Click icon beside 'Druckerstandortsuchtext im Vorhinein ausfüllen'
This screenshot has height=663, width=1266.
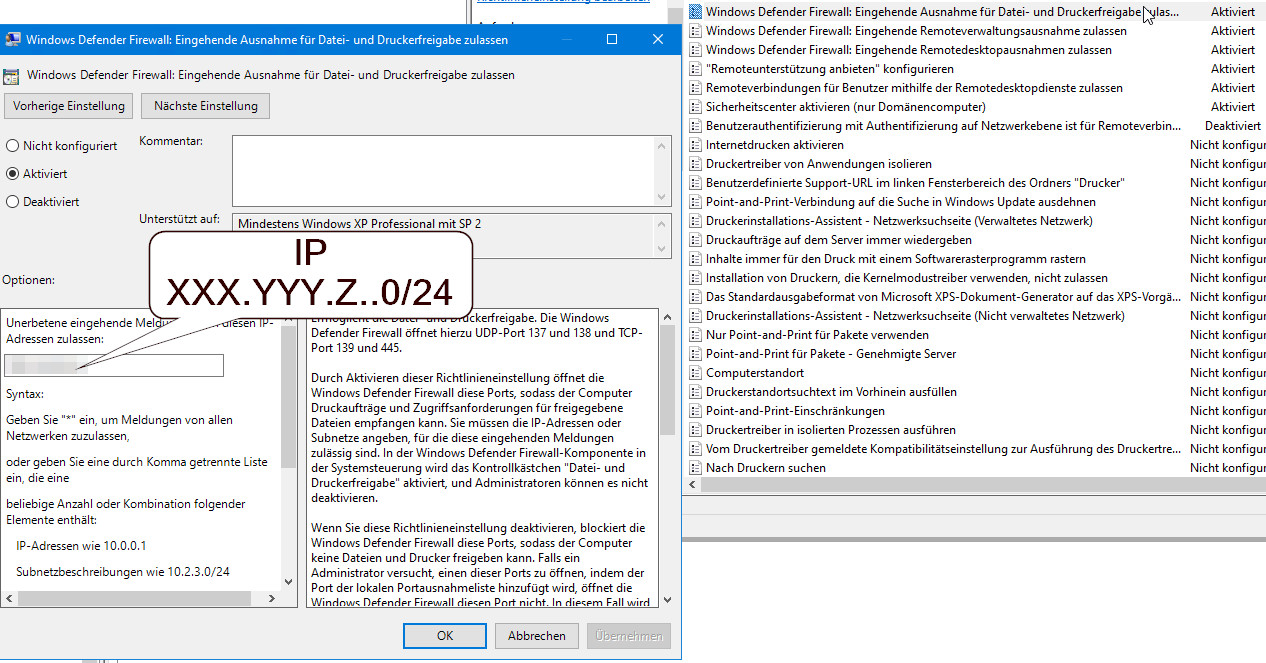(x=696, y=392)
